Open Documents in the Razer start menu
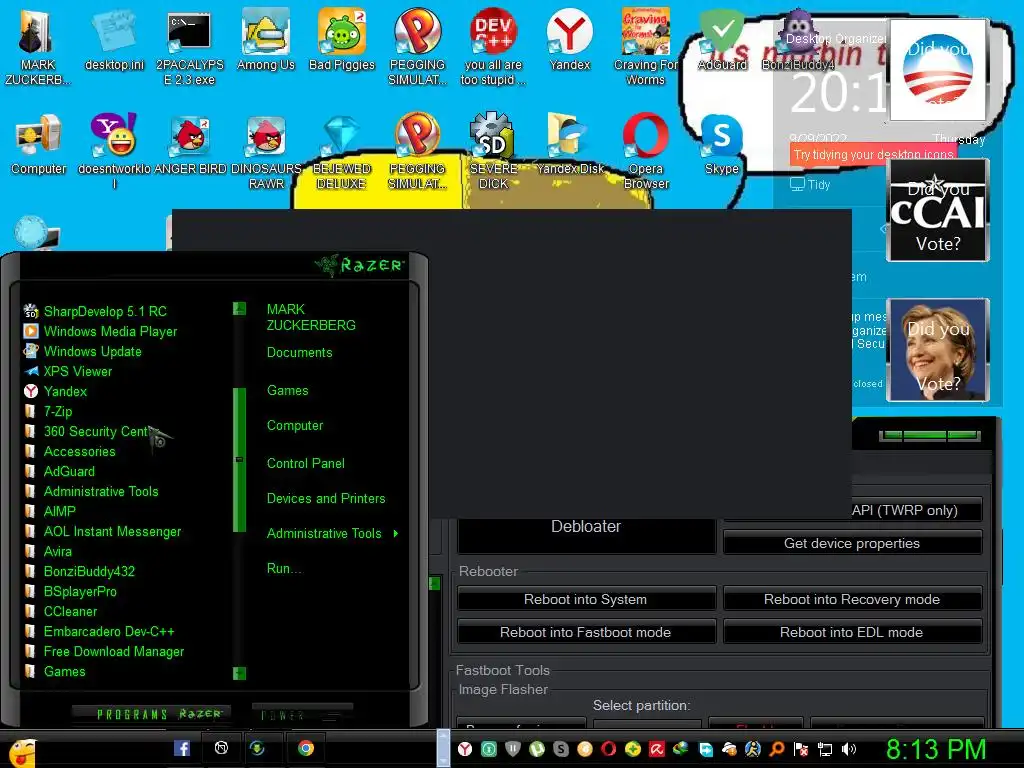This screenshot has width=1024, height=768. pyautogui.click(x=300, y=353)
